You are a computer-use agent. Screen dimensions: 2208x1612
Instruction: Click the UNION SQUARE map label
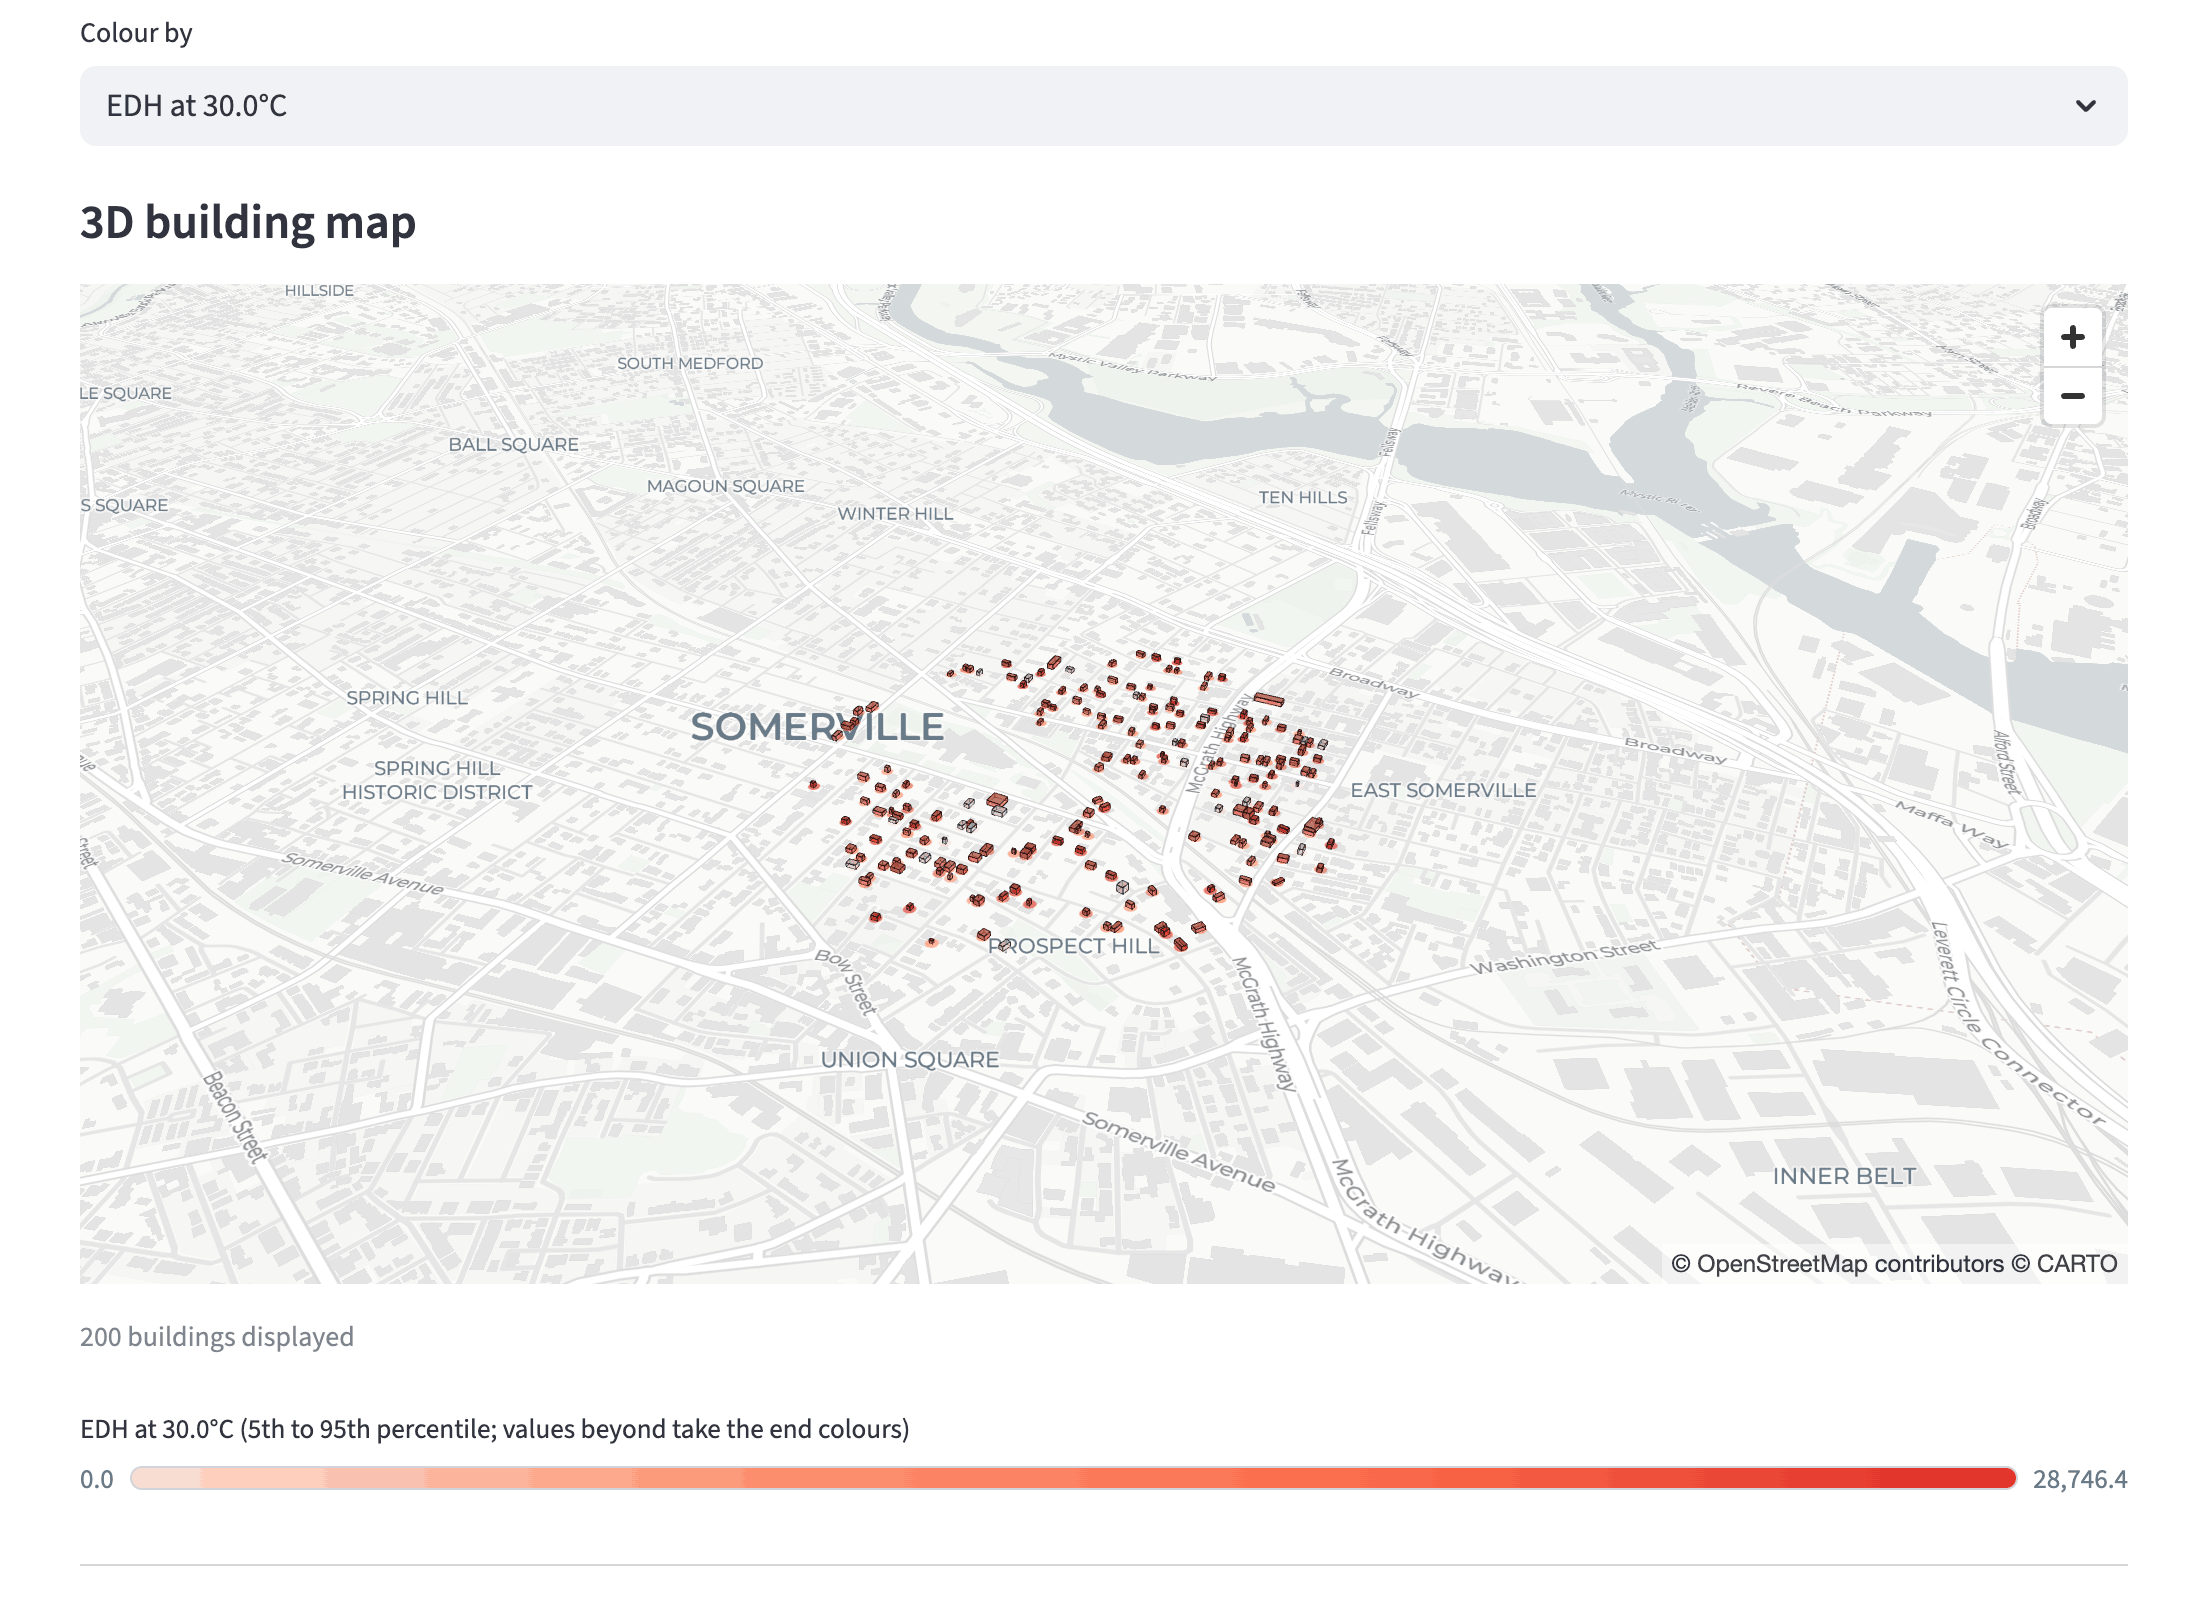tap(910, 1060)
